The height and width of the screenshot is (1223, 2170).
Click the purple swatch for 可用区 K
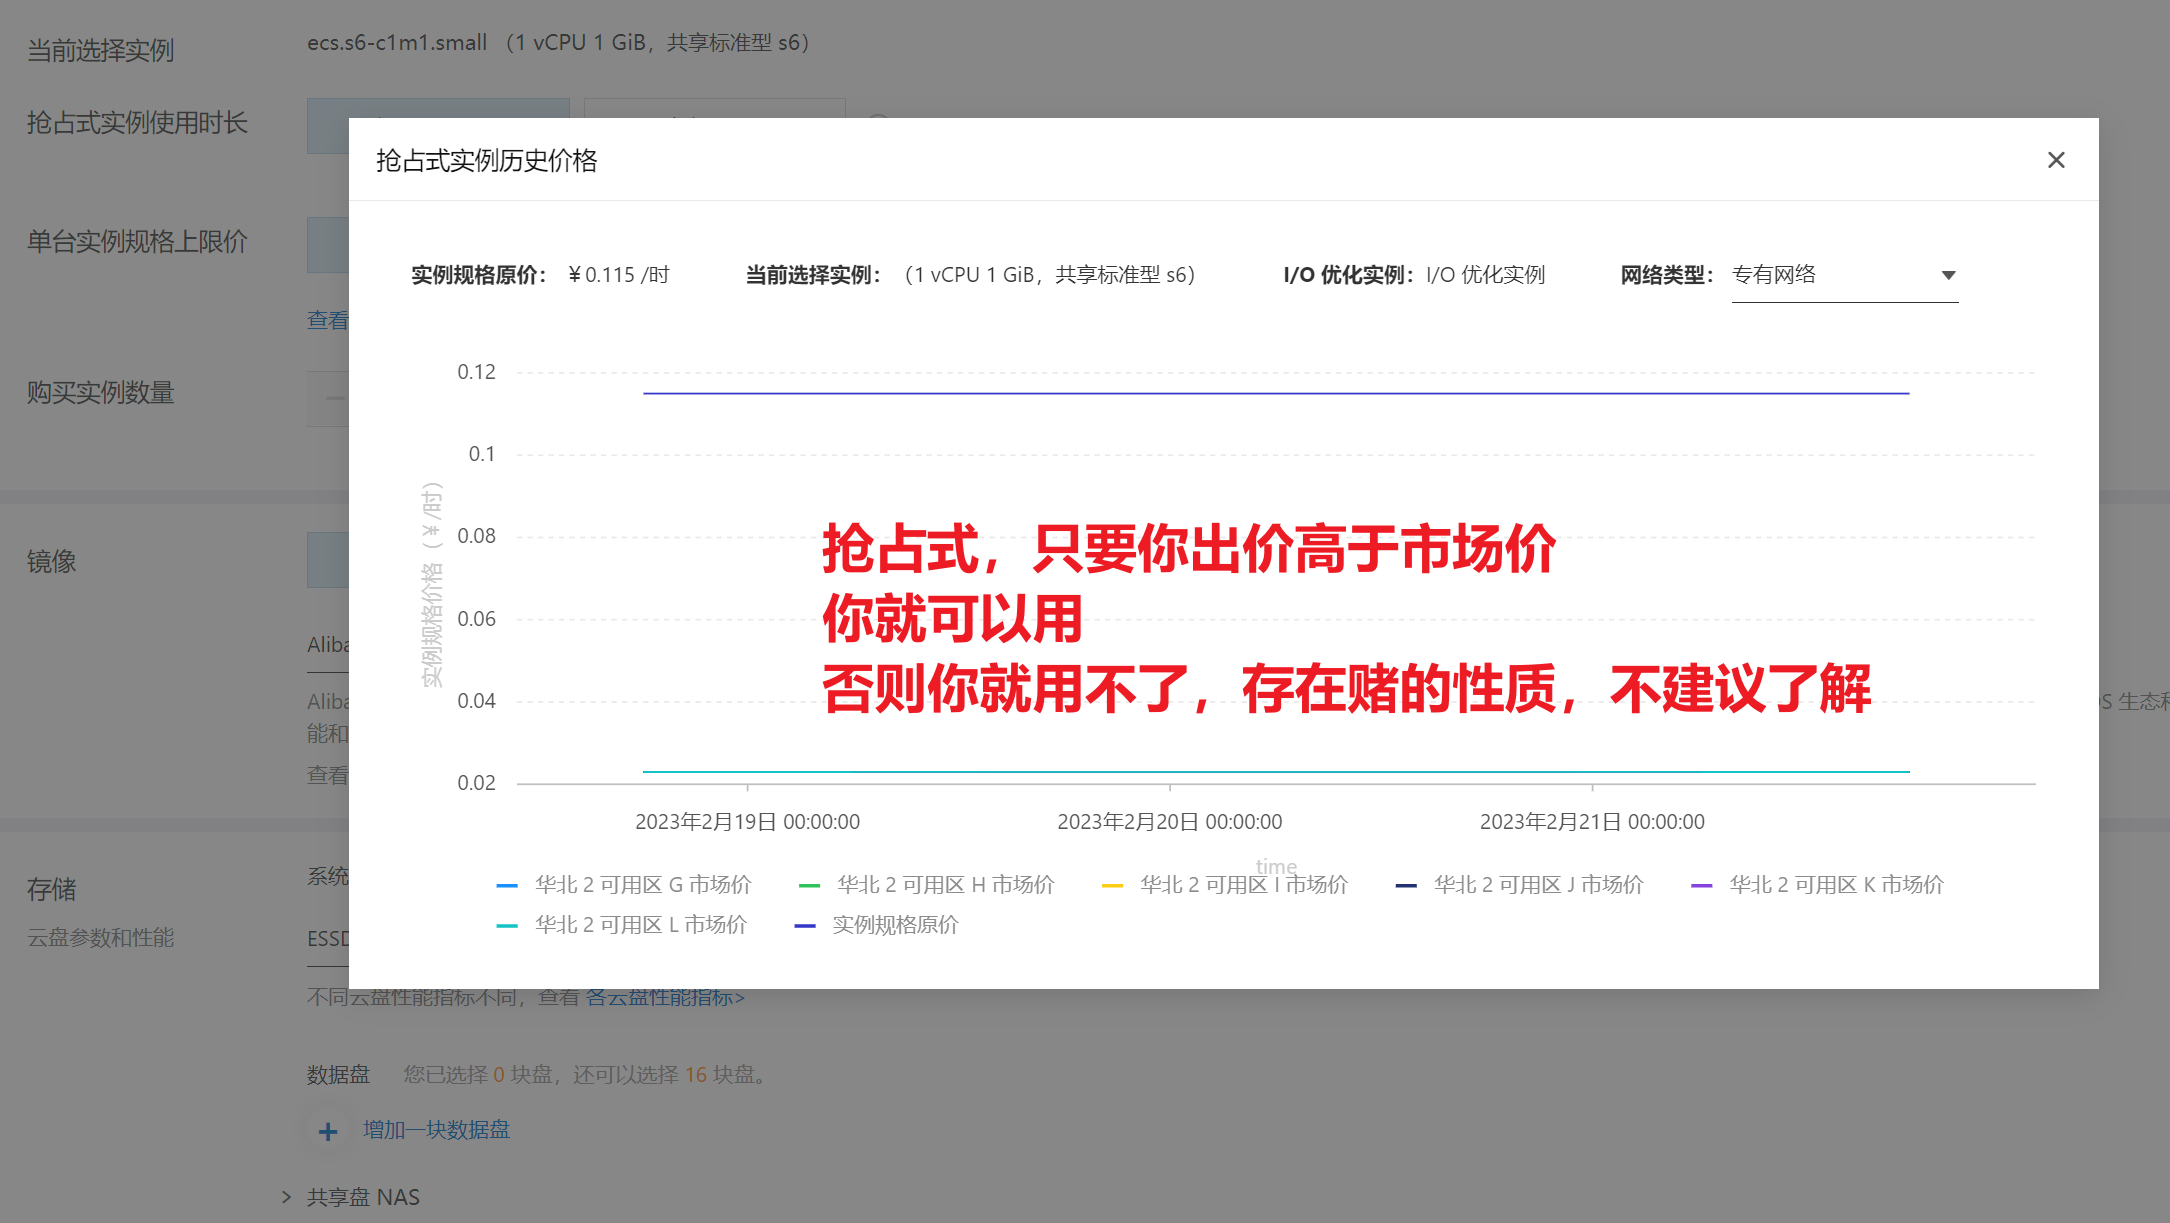pos(1701,886)
